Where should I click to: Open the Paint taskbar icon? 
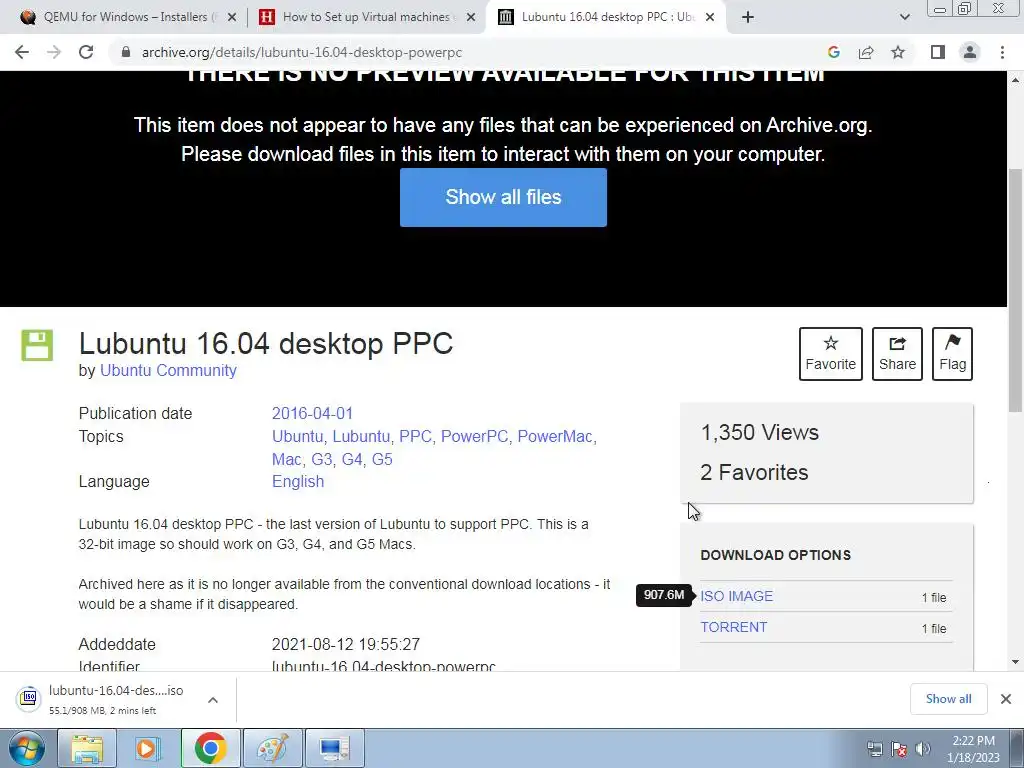click(272, 748)
